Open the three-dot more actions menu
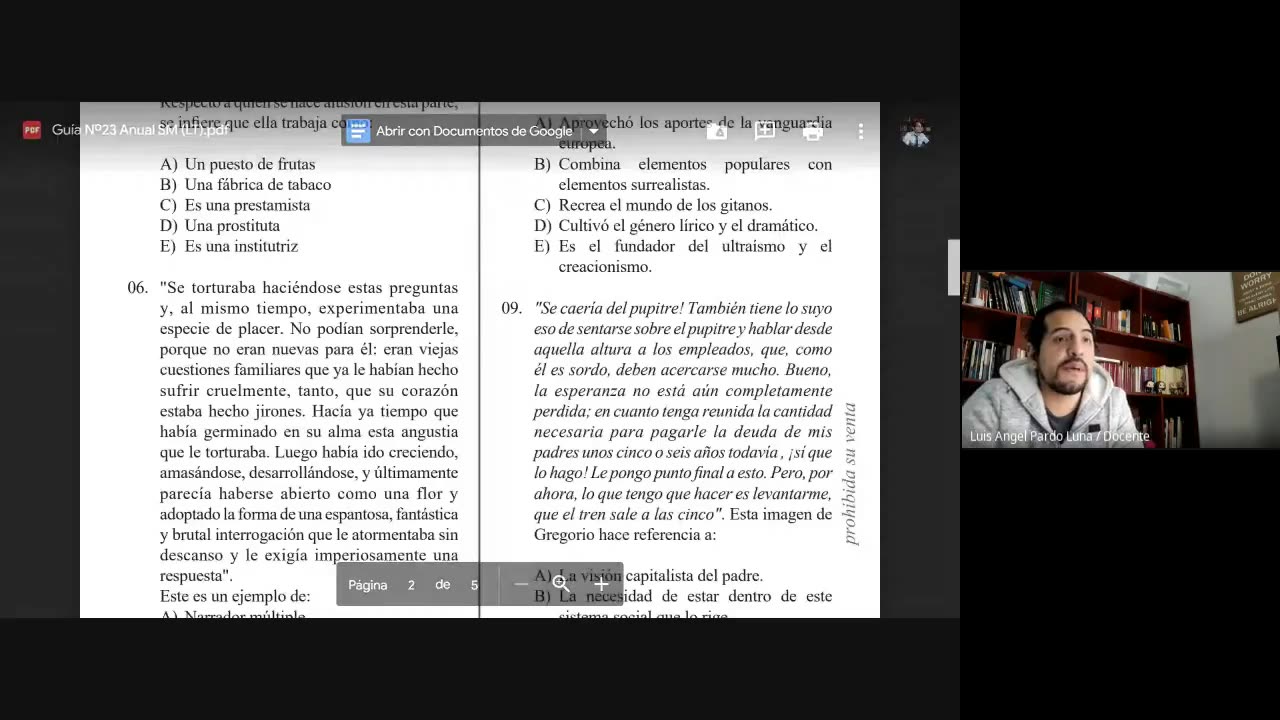This screenshot has height=720, width=1280. point(861,131)
